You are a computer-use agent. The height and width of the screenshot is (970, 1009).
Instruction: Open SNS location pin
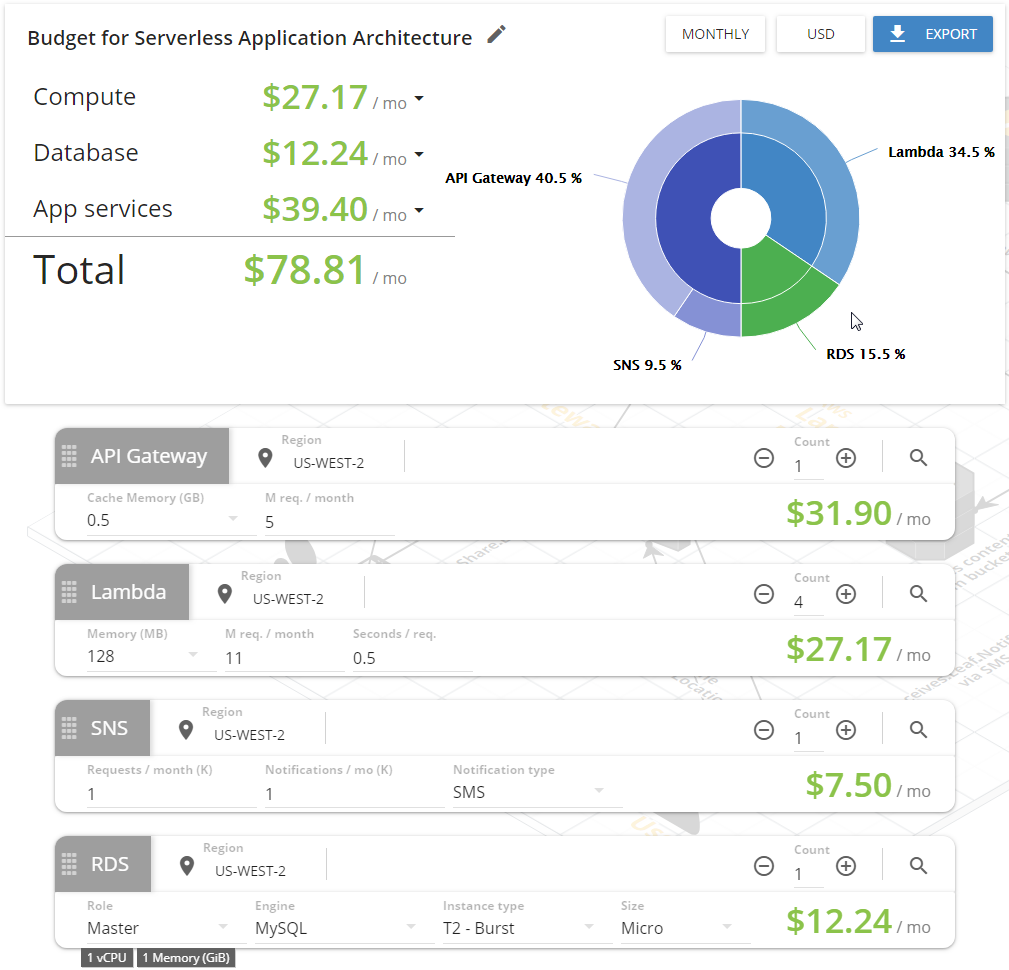(186, 730)
